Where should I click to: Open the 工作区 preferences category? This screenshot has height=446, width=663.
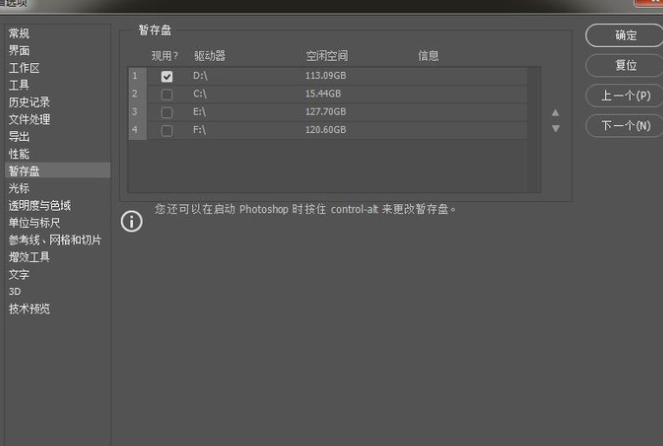pyautogui.click(x=24, y=68)
